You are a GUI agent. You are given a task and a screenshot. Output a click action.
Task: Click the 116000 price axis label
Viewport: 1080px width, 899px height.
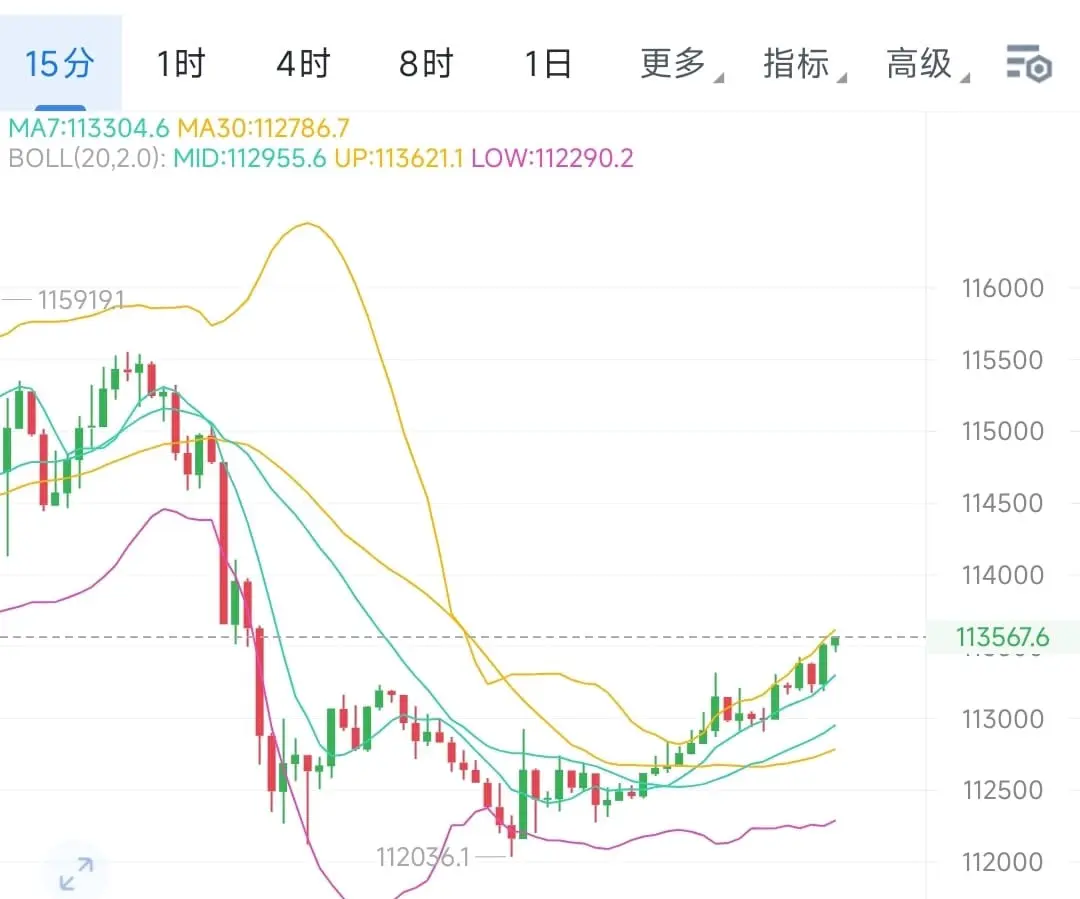click(x=1002, y=288)
